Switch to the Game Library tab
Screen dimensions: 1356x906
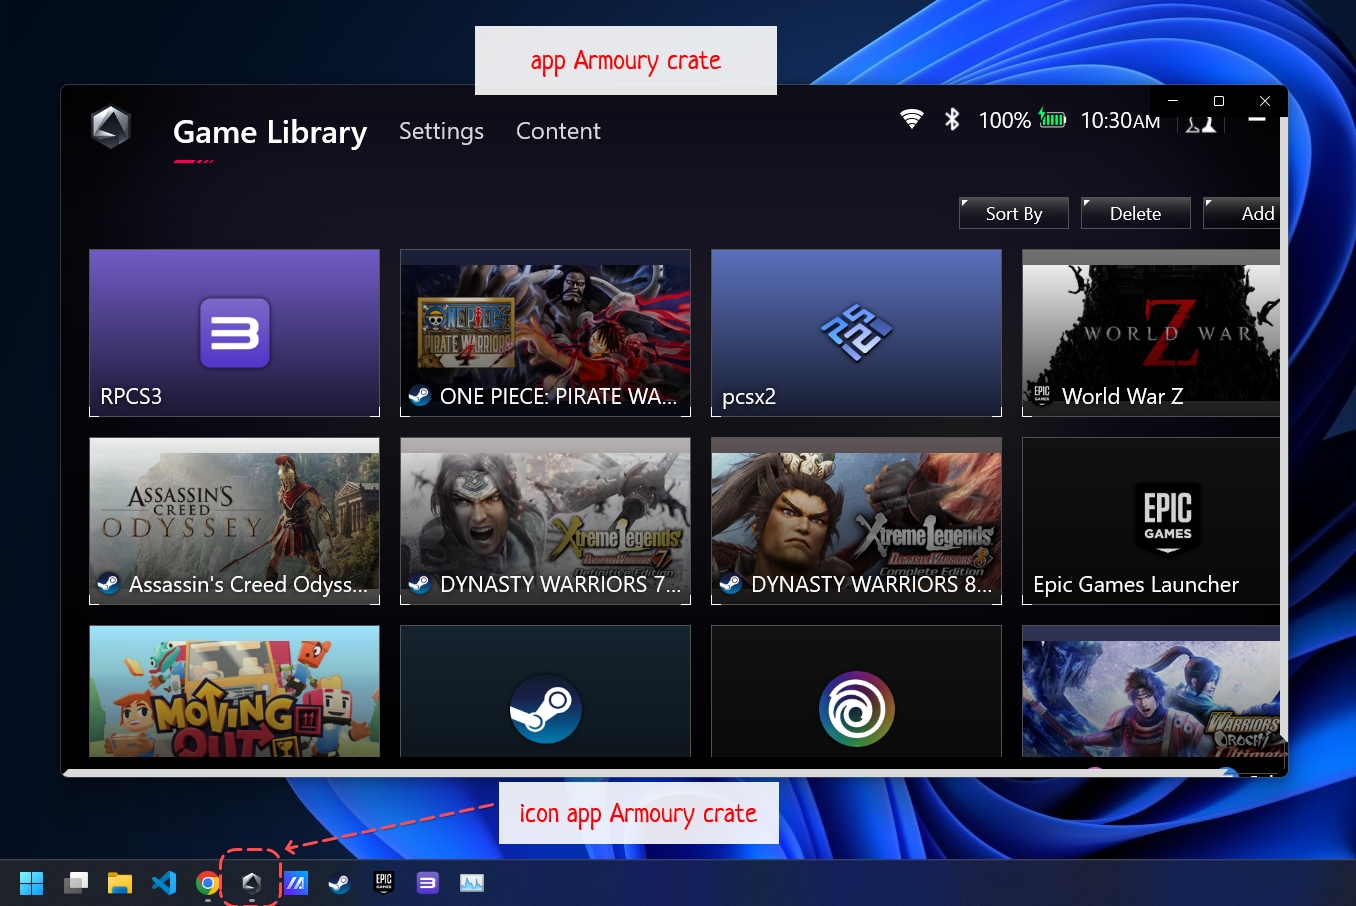[x=270, y=132]
